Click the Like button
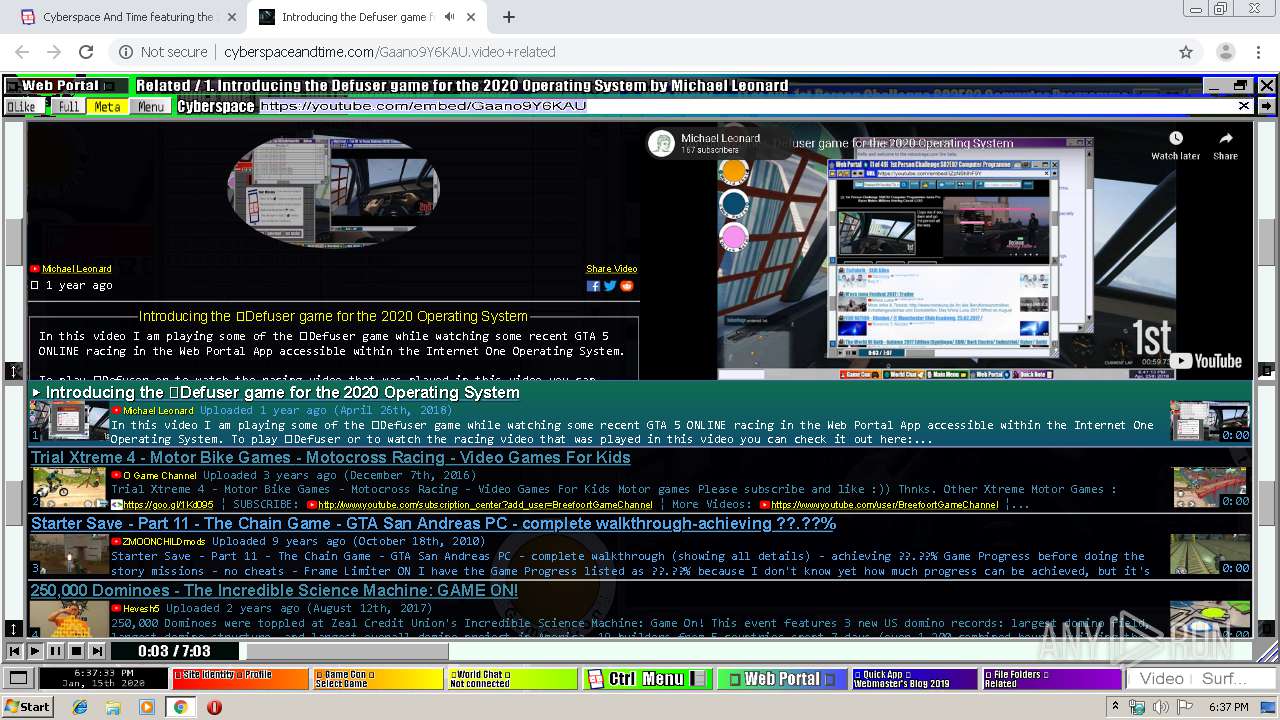This screenshot has height=720, width=1280. pos(23,106)
